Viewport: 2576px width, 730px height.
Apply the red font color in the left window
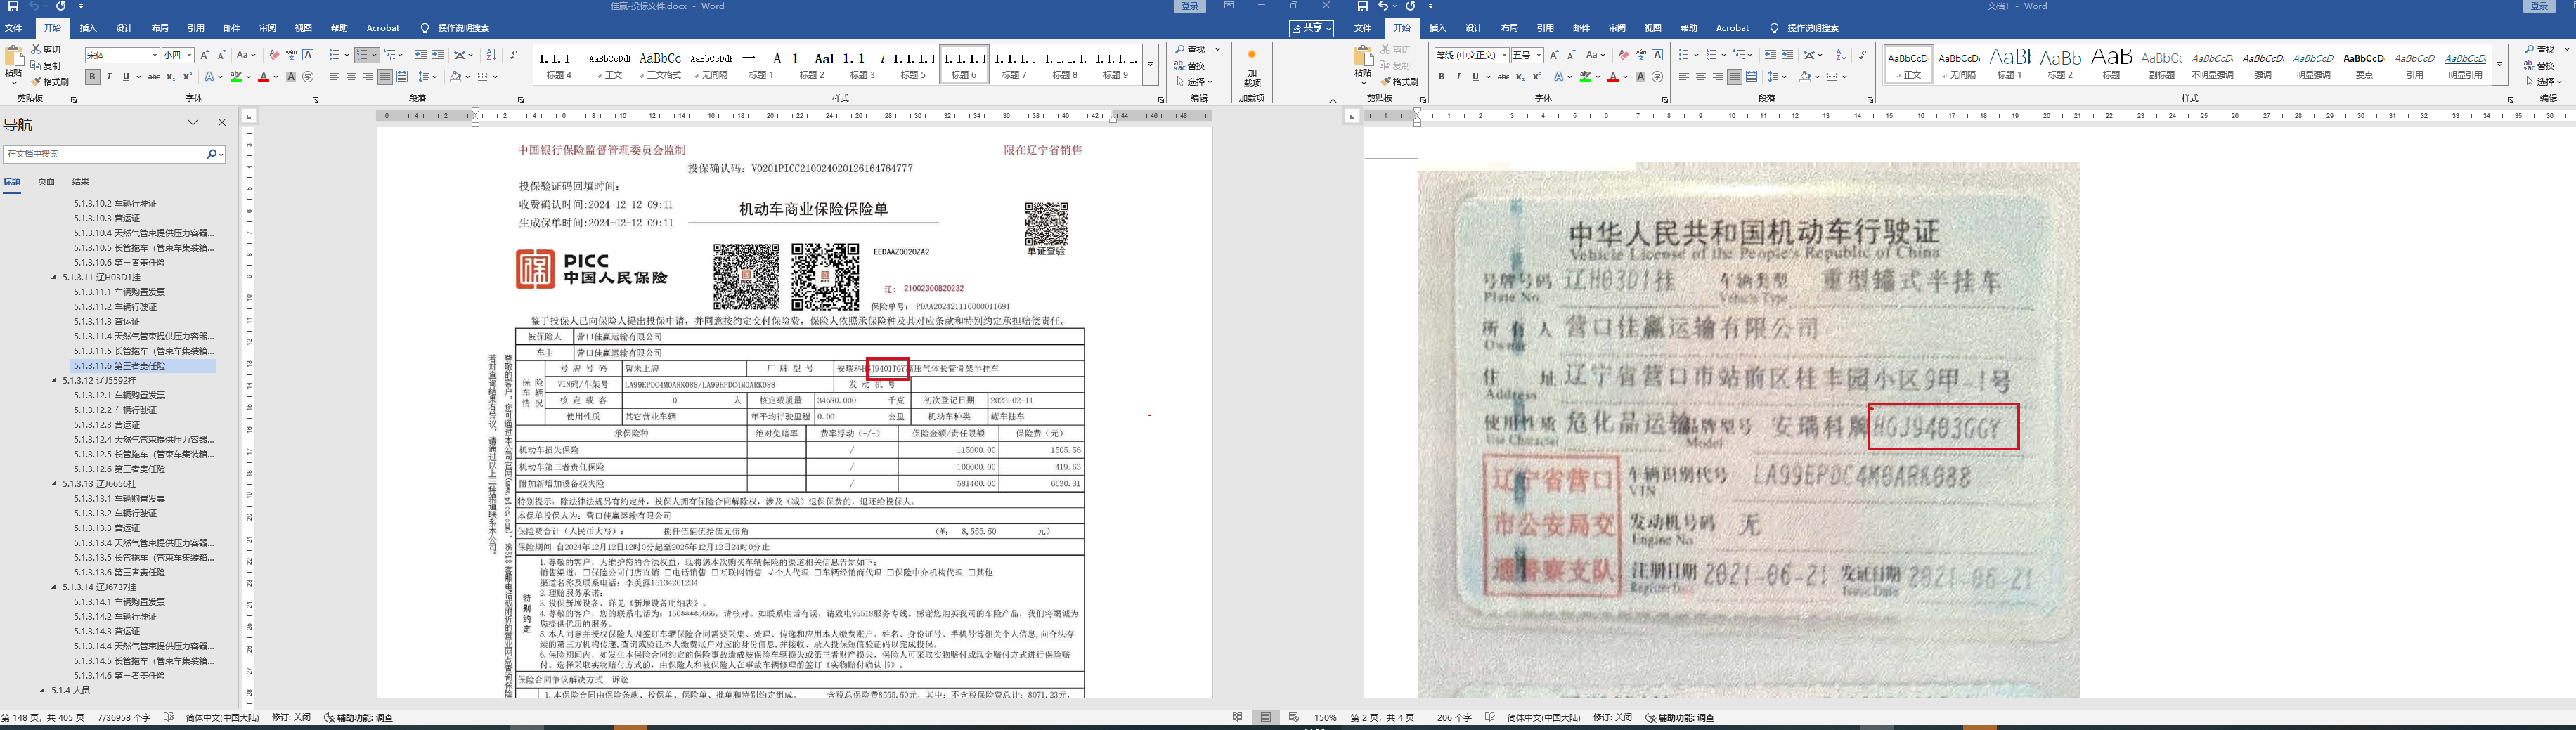click(x=263, y=77)
